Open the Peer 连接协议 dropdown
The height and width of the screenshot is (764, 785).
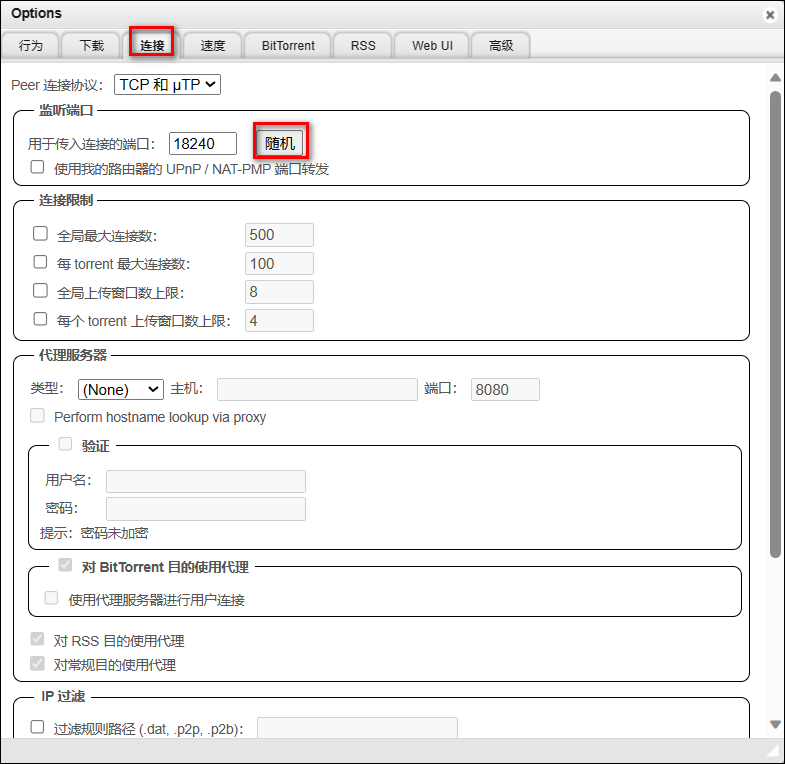[167, 85]
